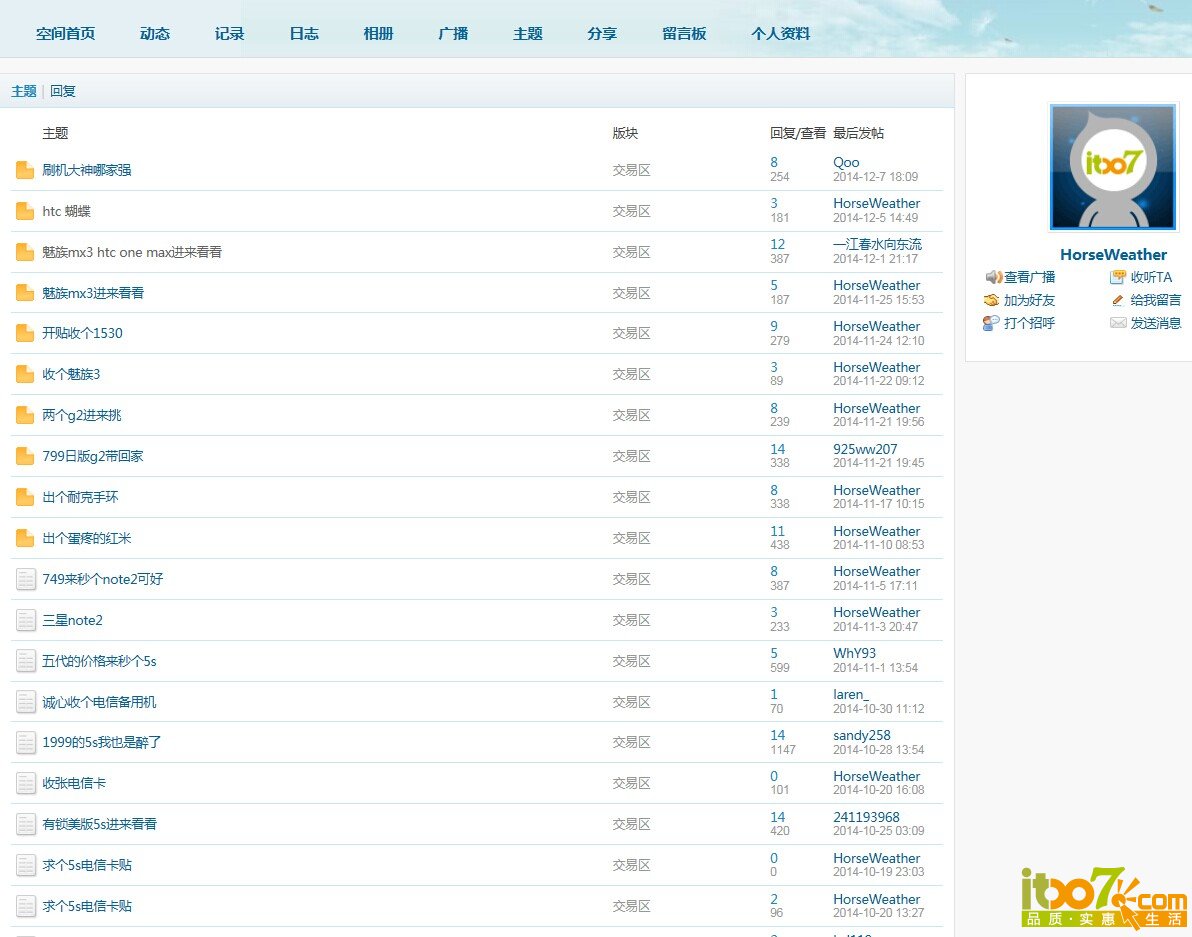Open last poster 一江春水向东流
This screenshot has height=937, width=1192.
click(x=877, y=245)
